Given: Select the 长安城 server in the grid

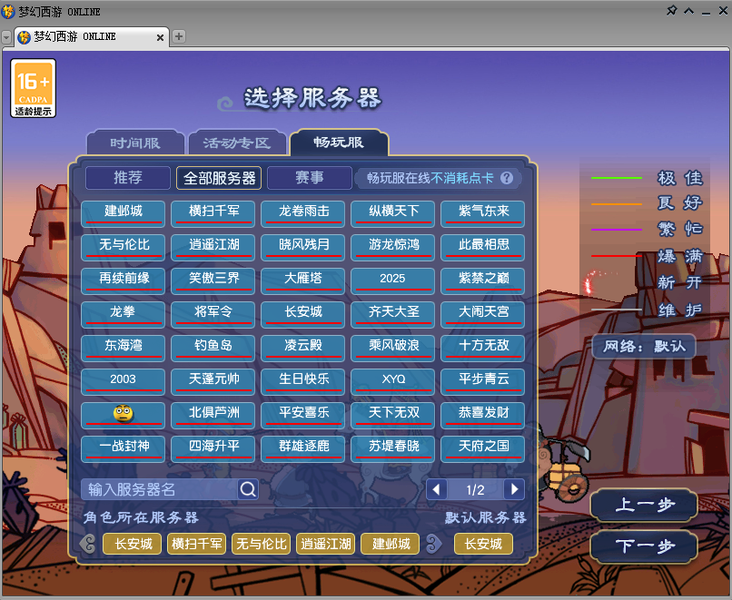Looking at the screenshot, I should [x=303, y=314].
